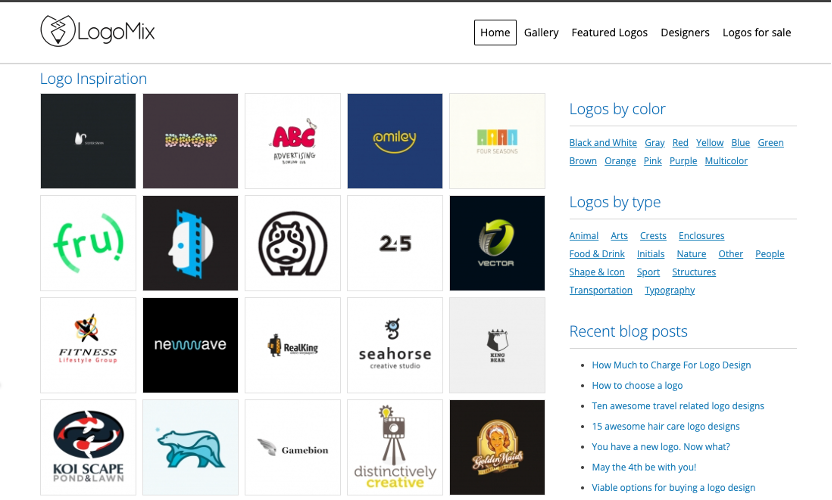Open the Home menu item
This screenshot has height=500, width=832.
(495, 32)
